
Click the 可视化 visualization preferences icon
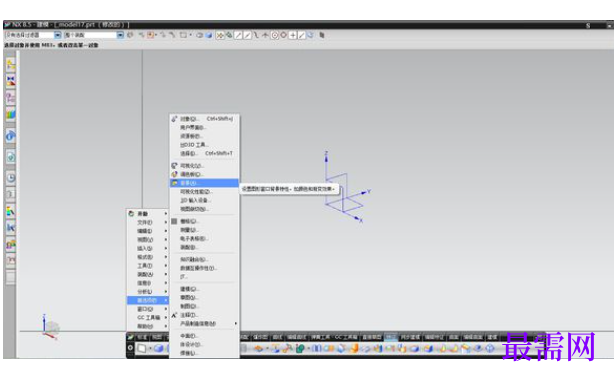[174, 165]
